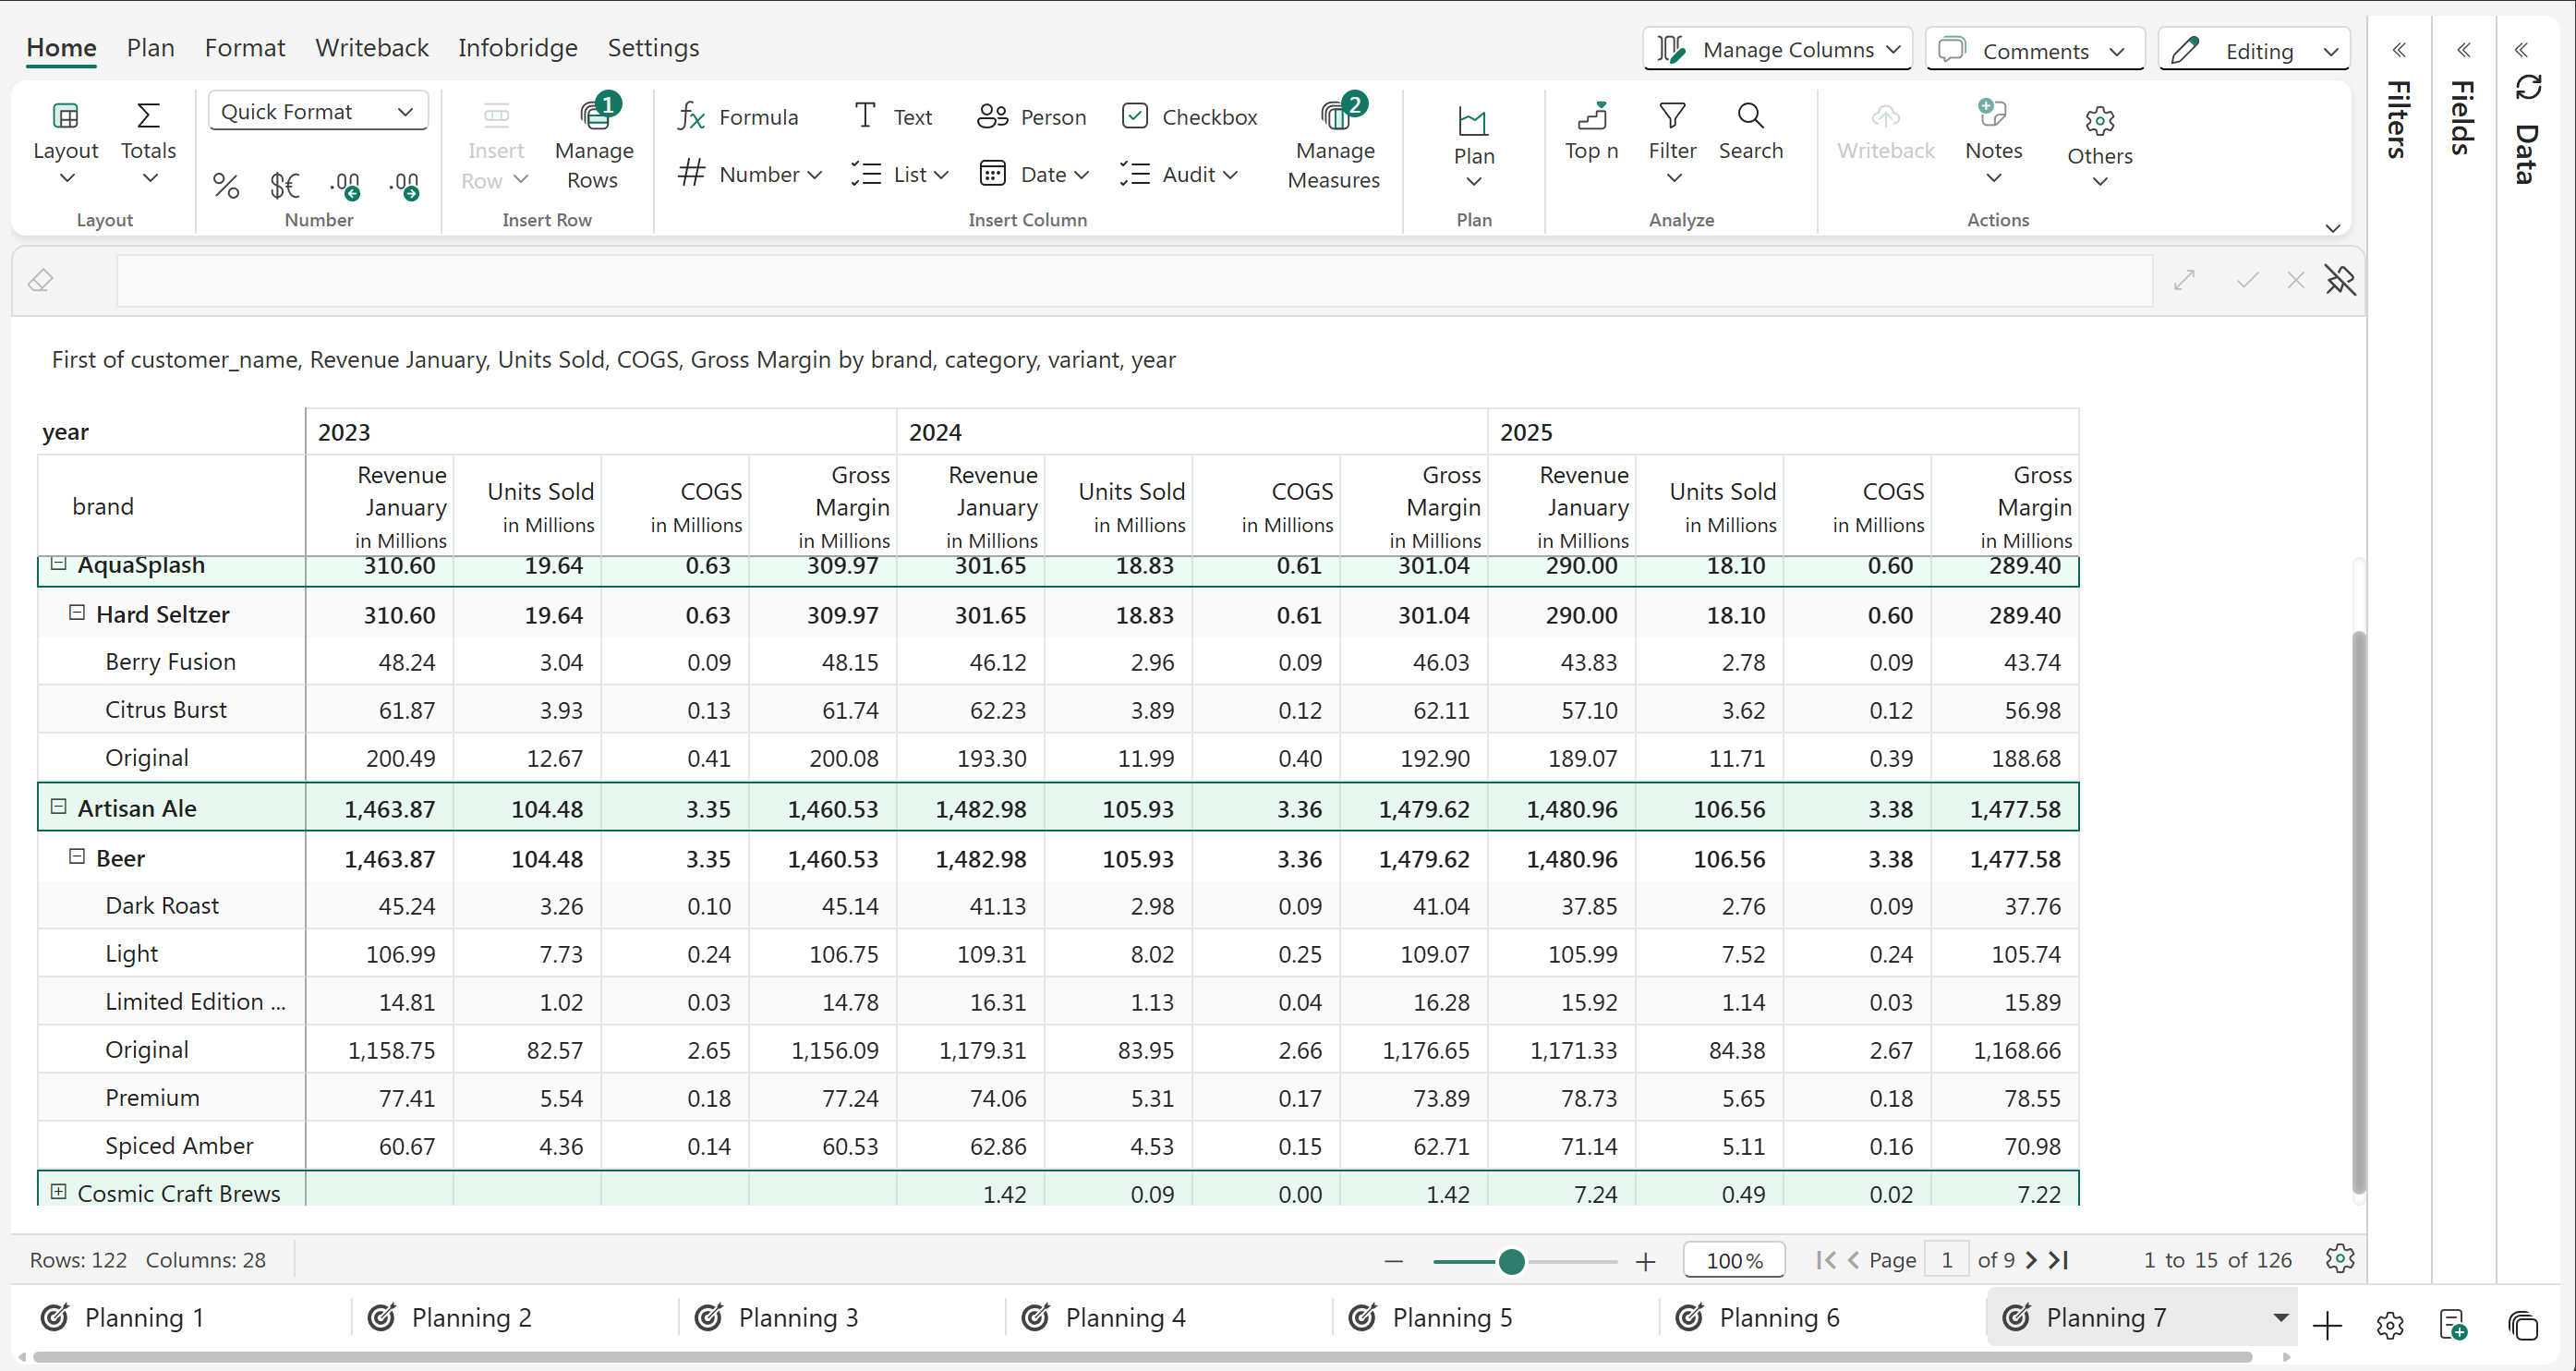The height and width of the screenshot is (1371, 2576).
Task: Click the percent format icon
Action: (x=226, y=186)
